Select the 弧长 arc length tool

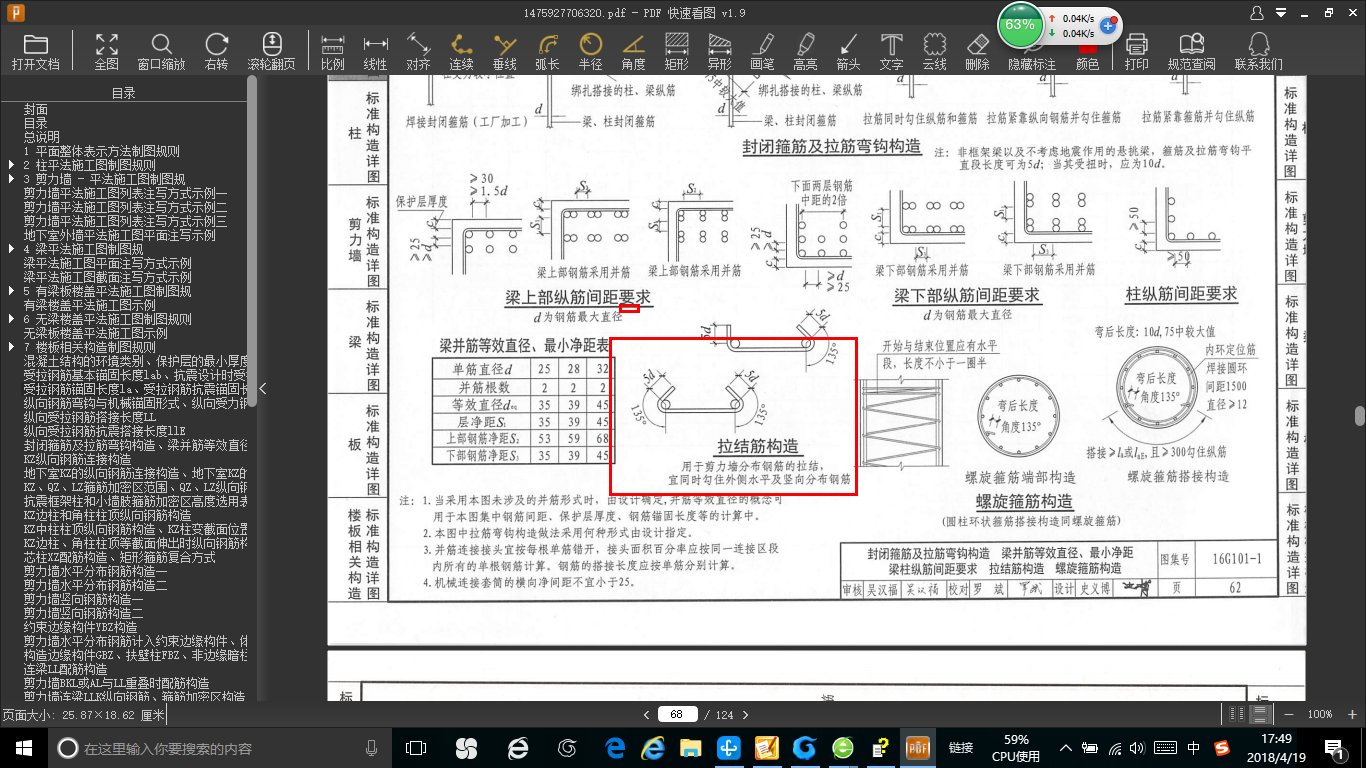(x=547, y=51)
